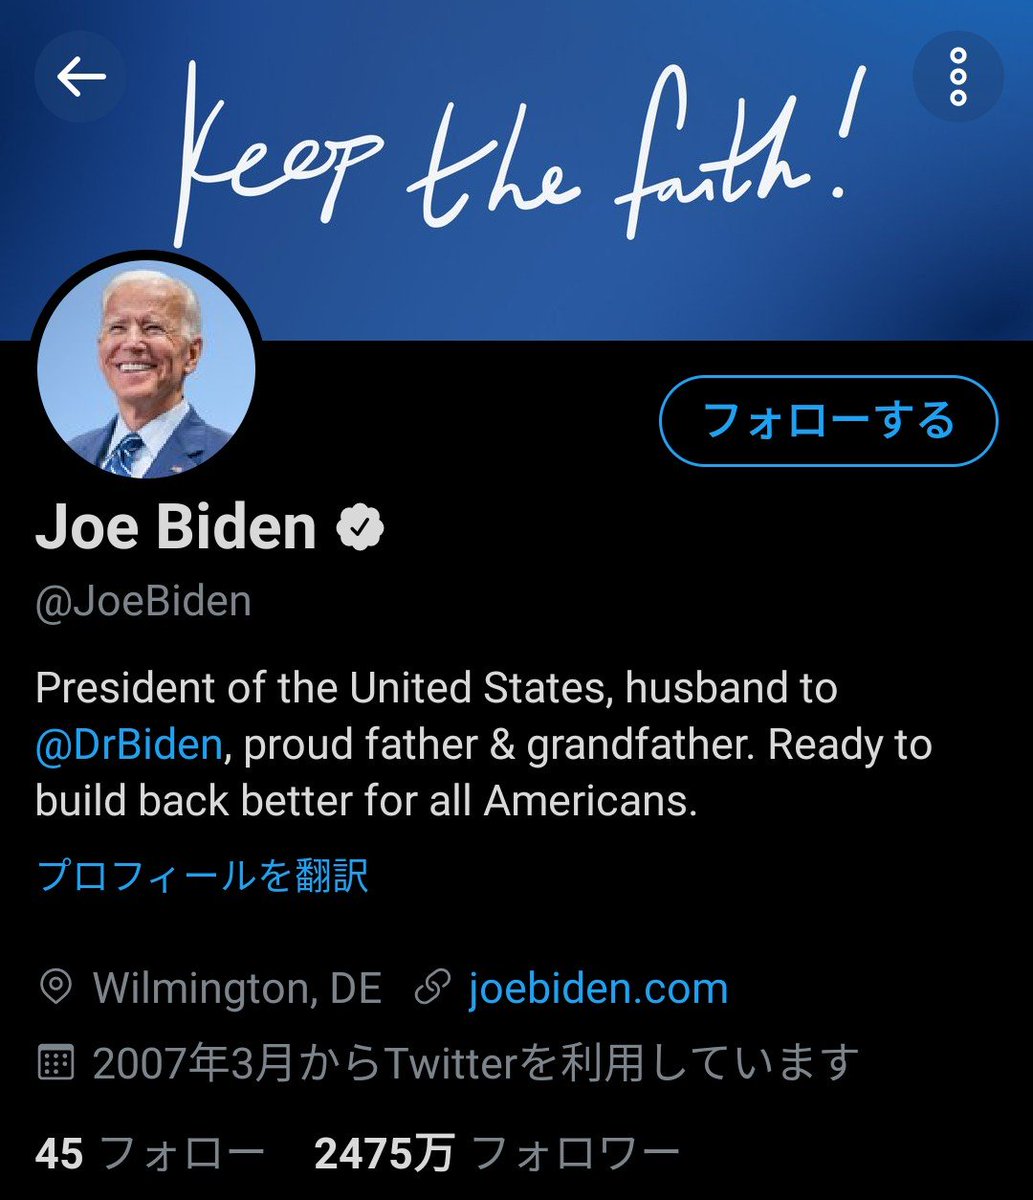Click the calendar join-date icon
The height and width of the screenshot is (1200, 1033).
(56, 1063)
